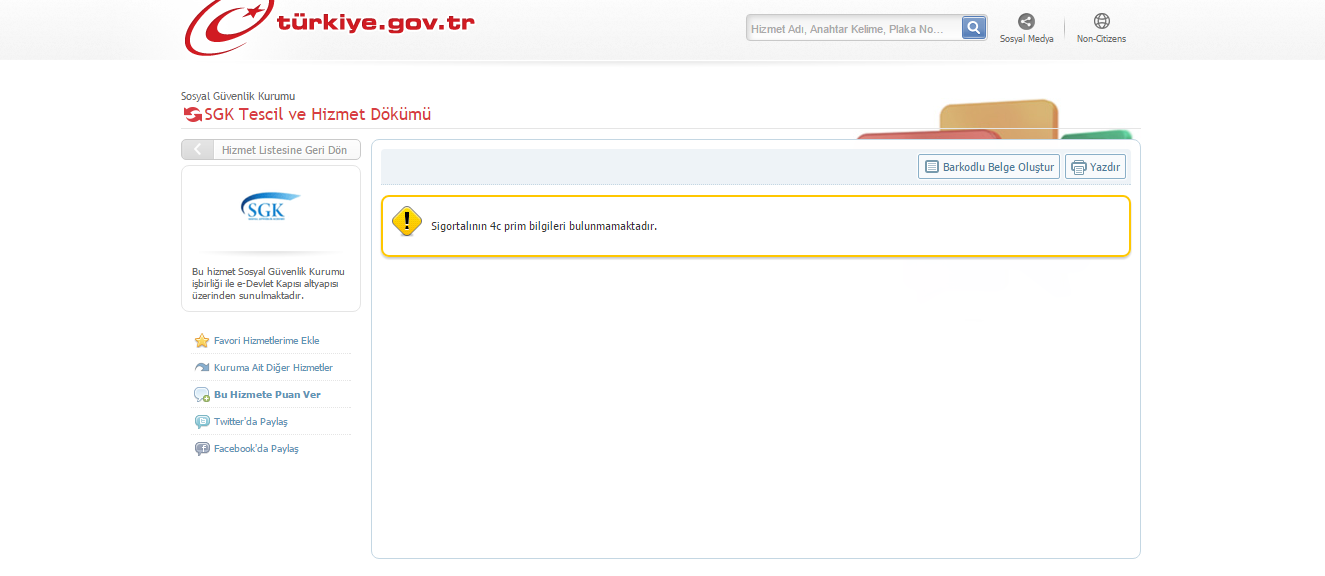Image resolution: width=1325 pixels, height=576 pixels.
Task: Click in the Hizmet Adı search field
Action: (x=854, y=28)
